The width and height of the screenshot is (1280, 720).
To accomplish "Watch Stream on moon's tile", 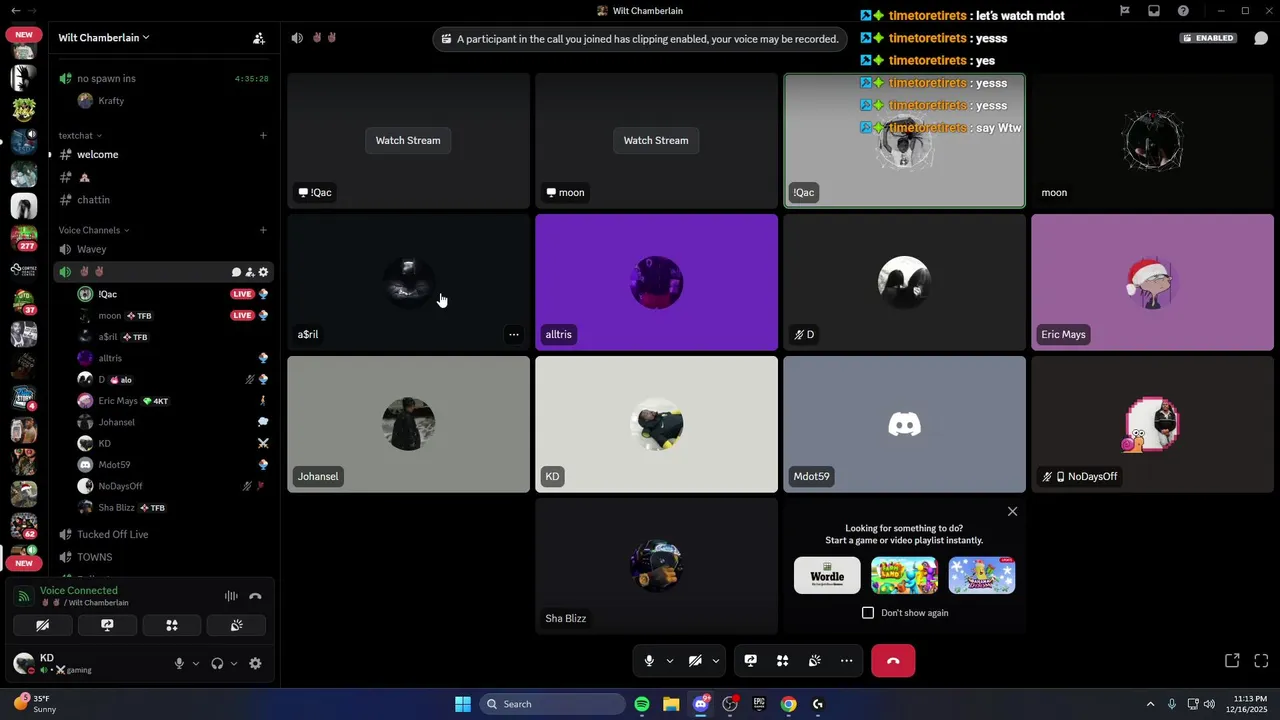I will tap(656, 140).
